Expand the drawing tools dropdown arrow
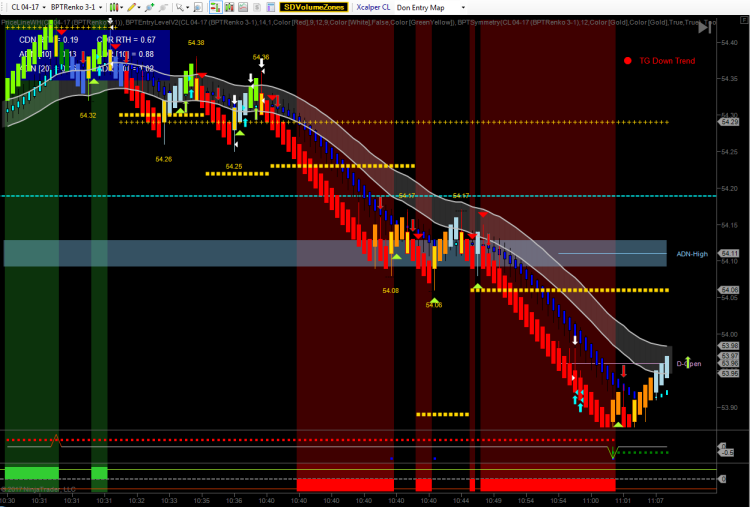This screenshot has height=507, width=750. click(139, 8)
